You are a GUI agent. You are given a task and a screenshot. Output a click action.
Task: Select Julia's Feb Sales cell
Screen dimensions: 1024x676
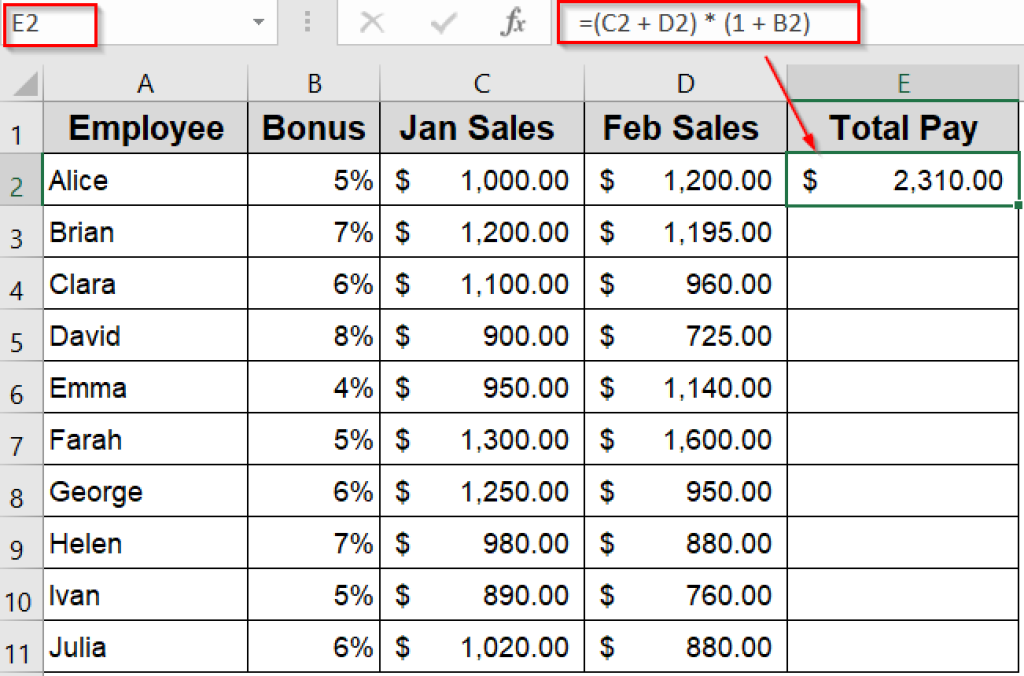coord(685,647)
